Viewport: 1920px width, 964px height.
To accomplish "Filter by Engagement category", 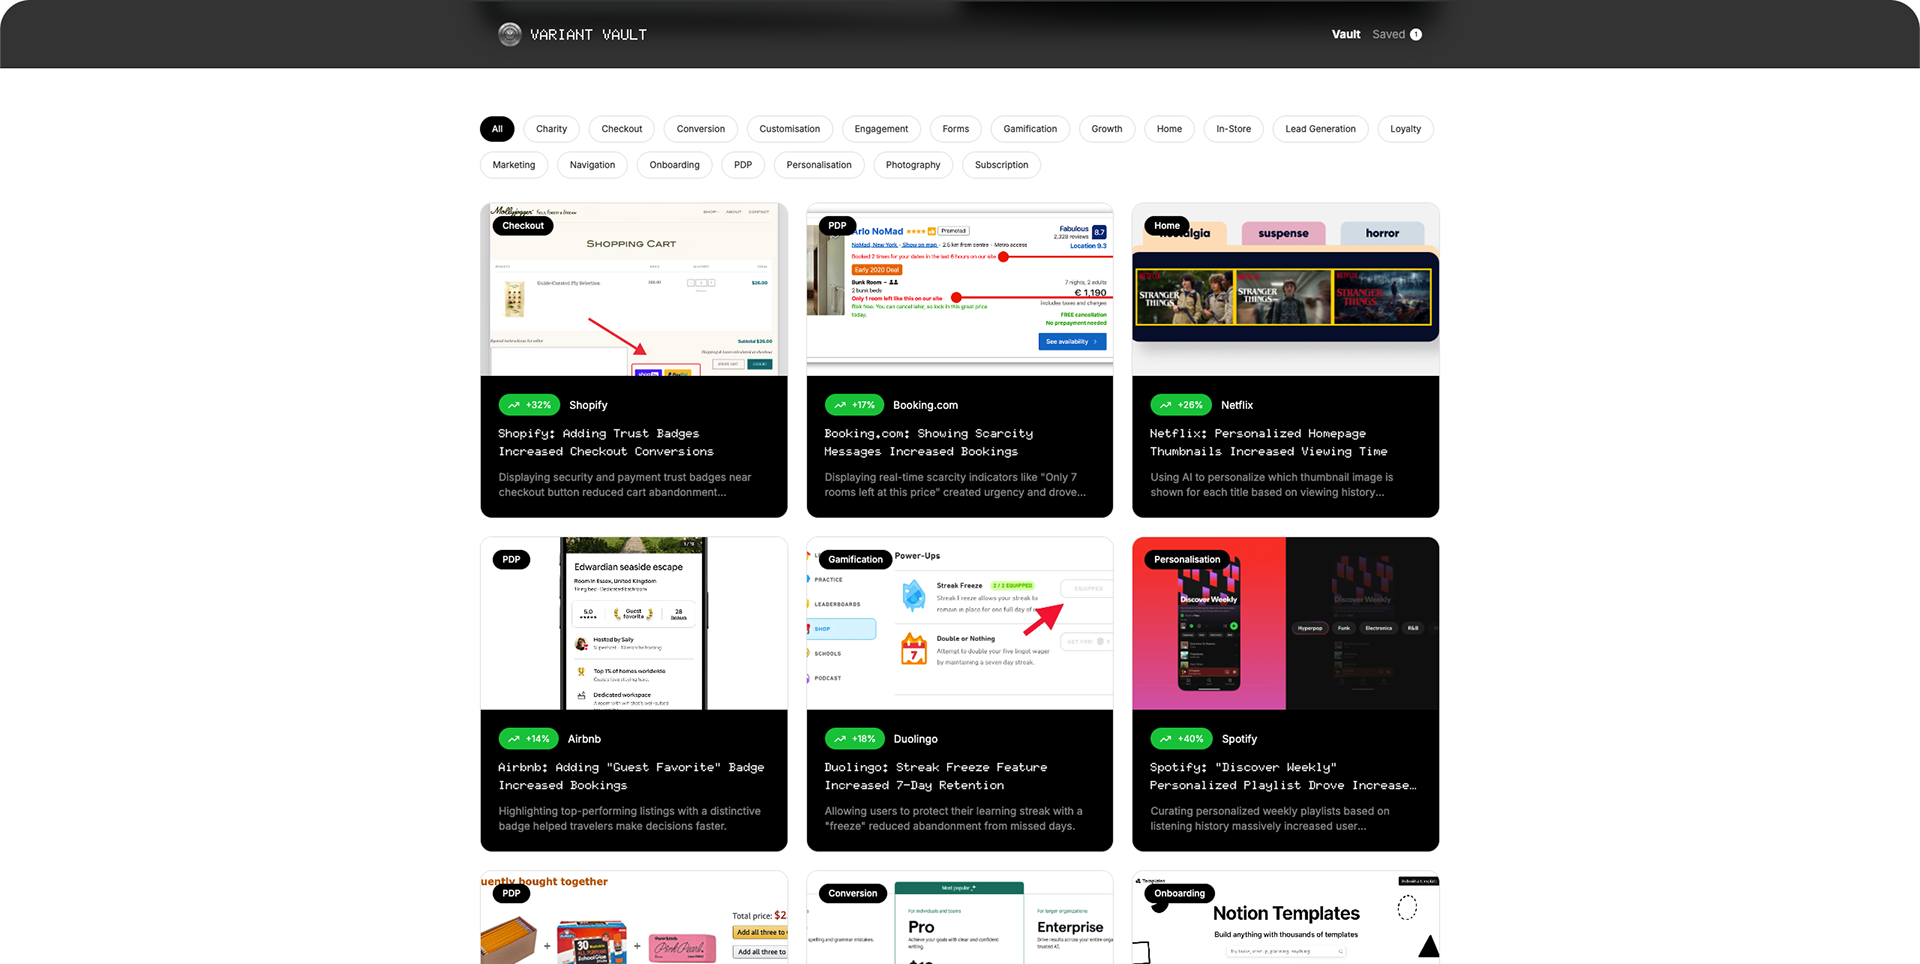I will click(x=881, y=129).
